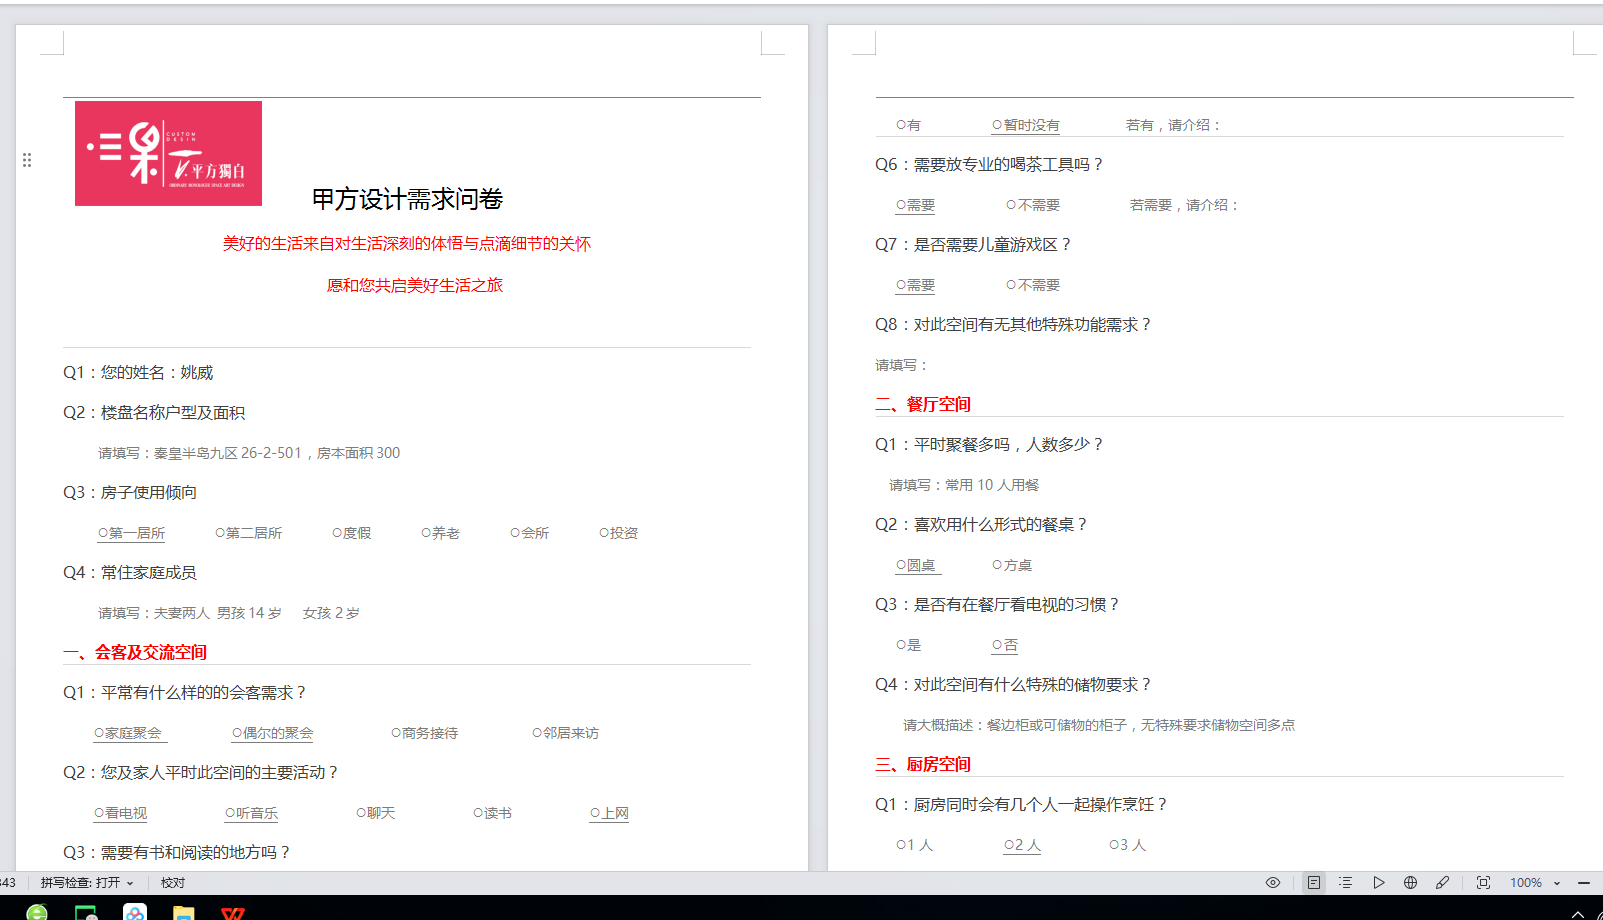This screenshot has height=920, width=1603.
Task: Select the 家庭聚会 option
Action: point(128,733)
